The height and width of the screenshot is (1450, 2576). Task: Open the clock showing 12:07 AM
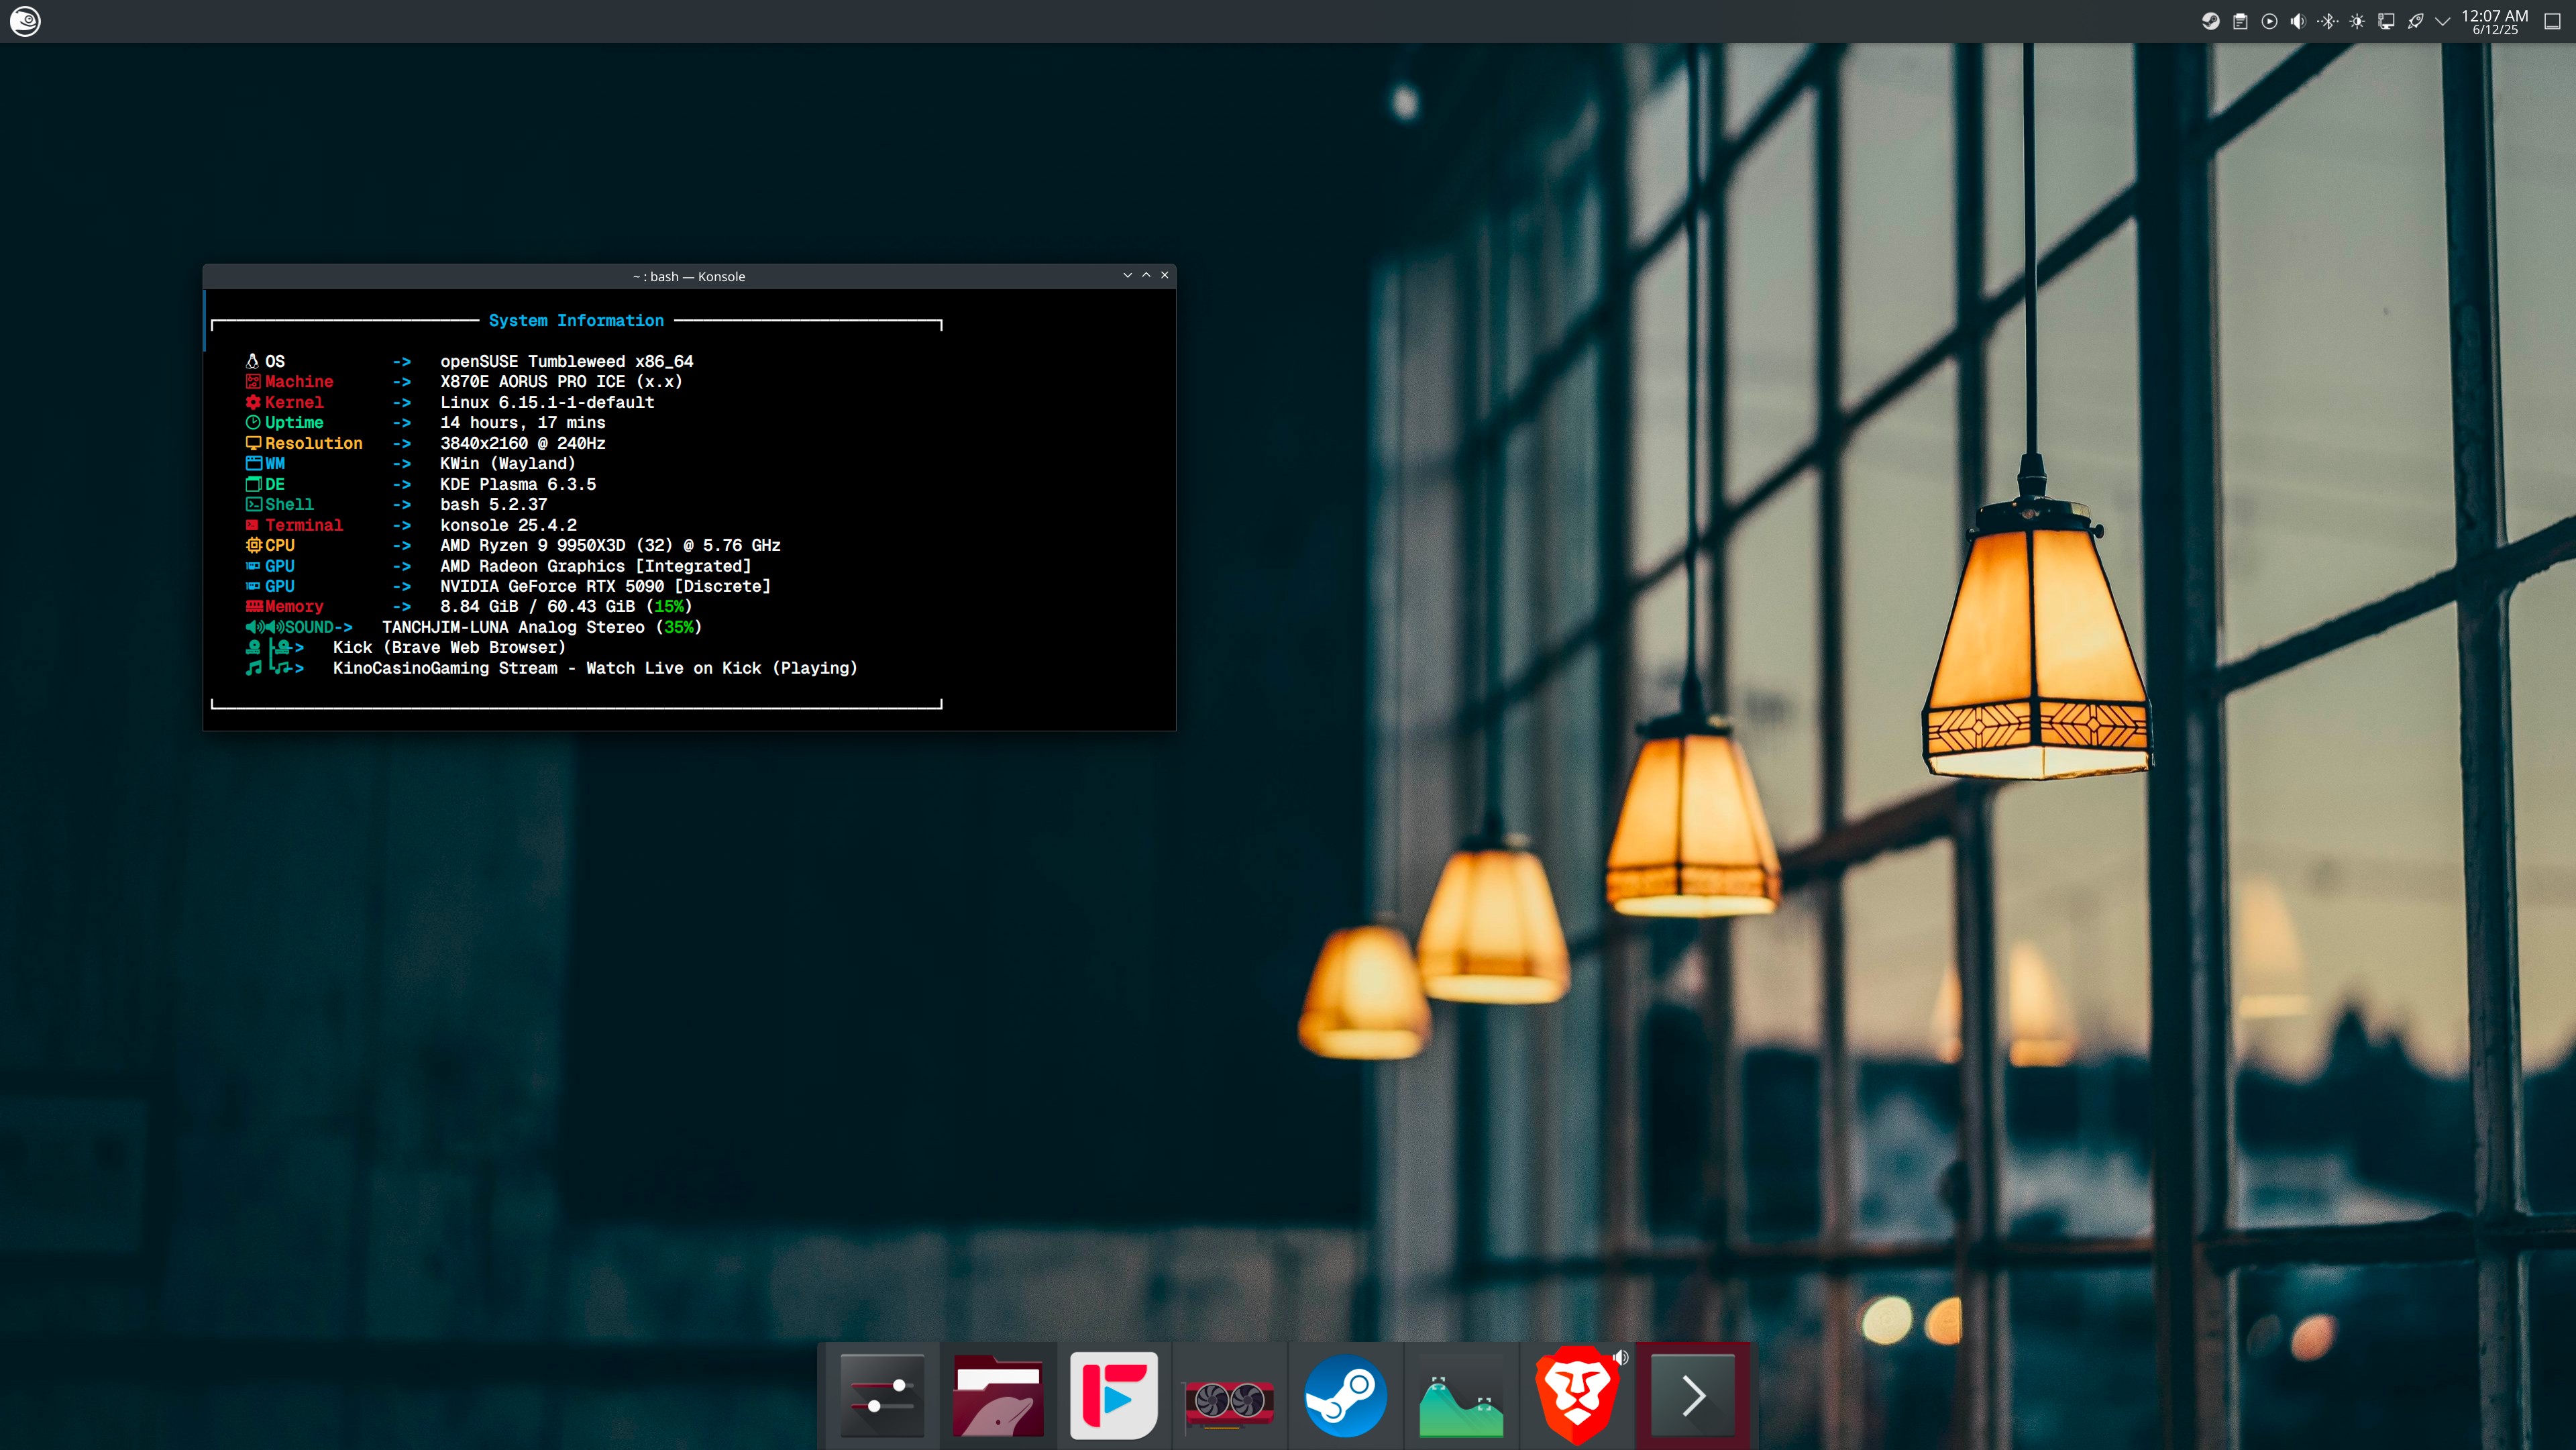coord(2494,21)
